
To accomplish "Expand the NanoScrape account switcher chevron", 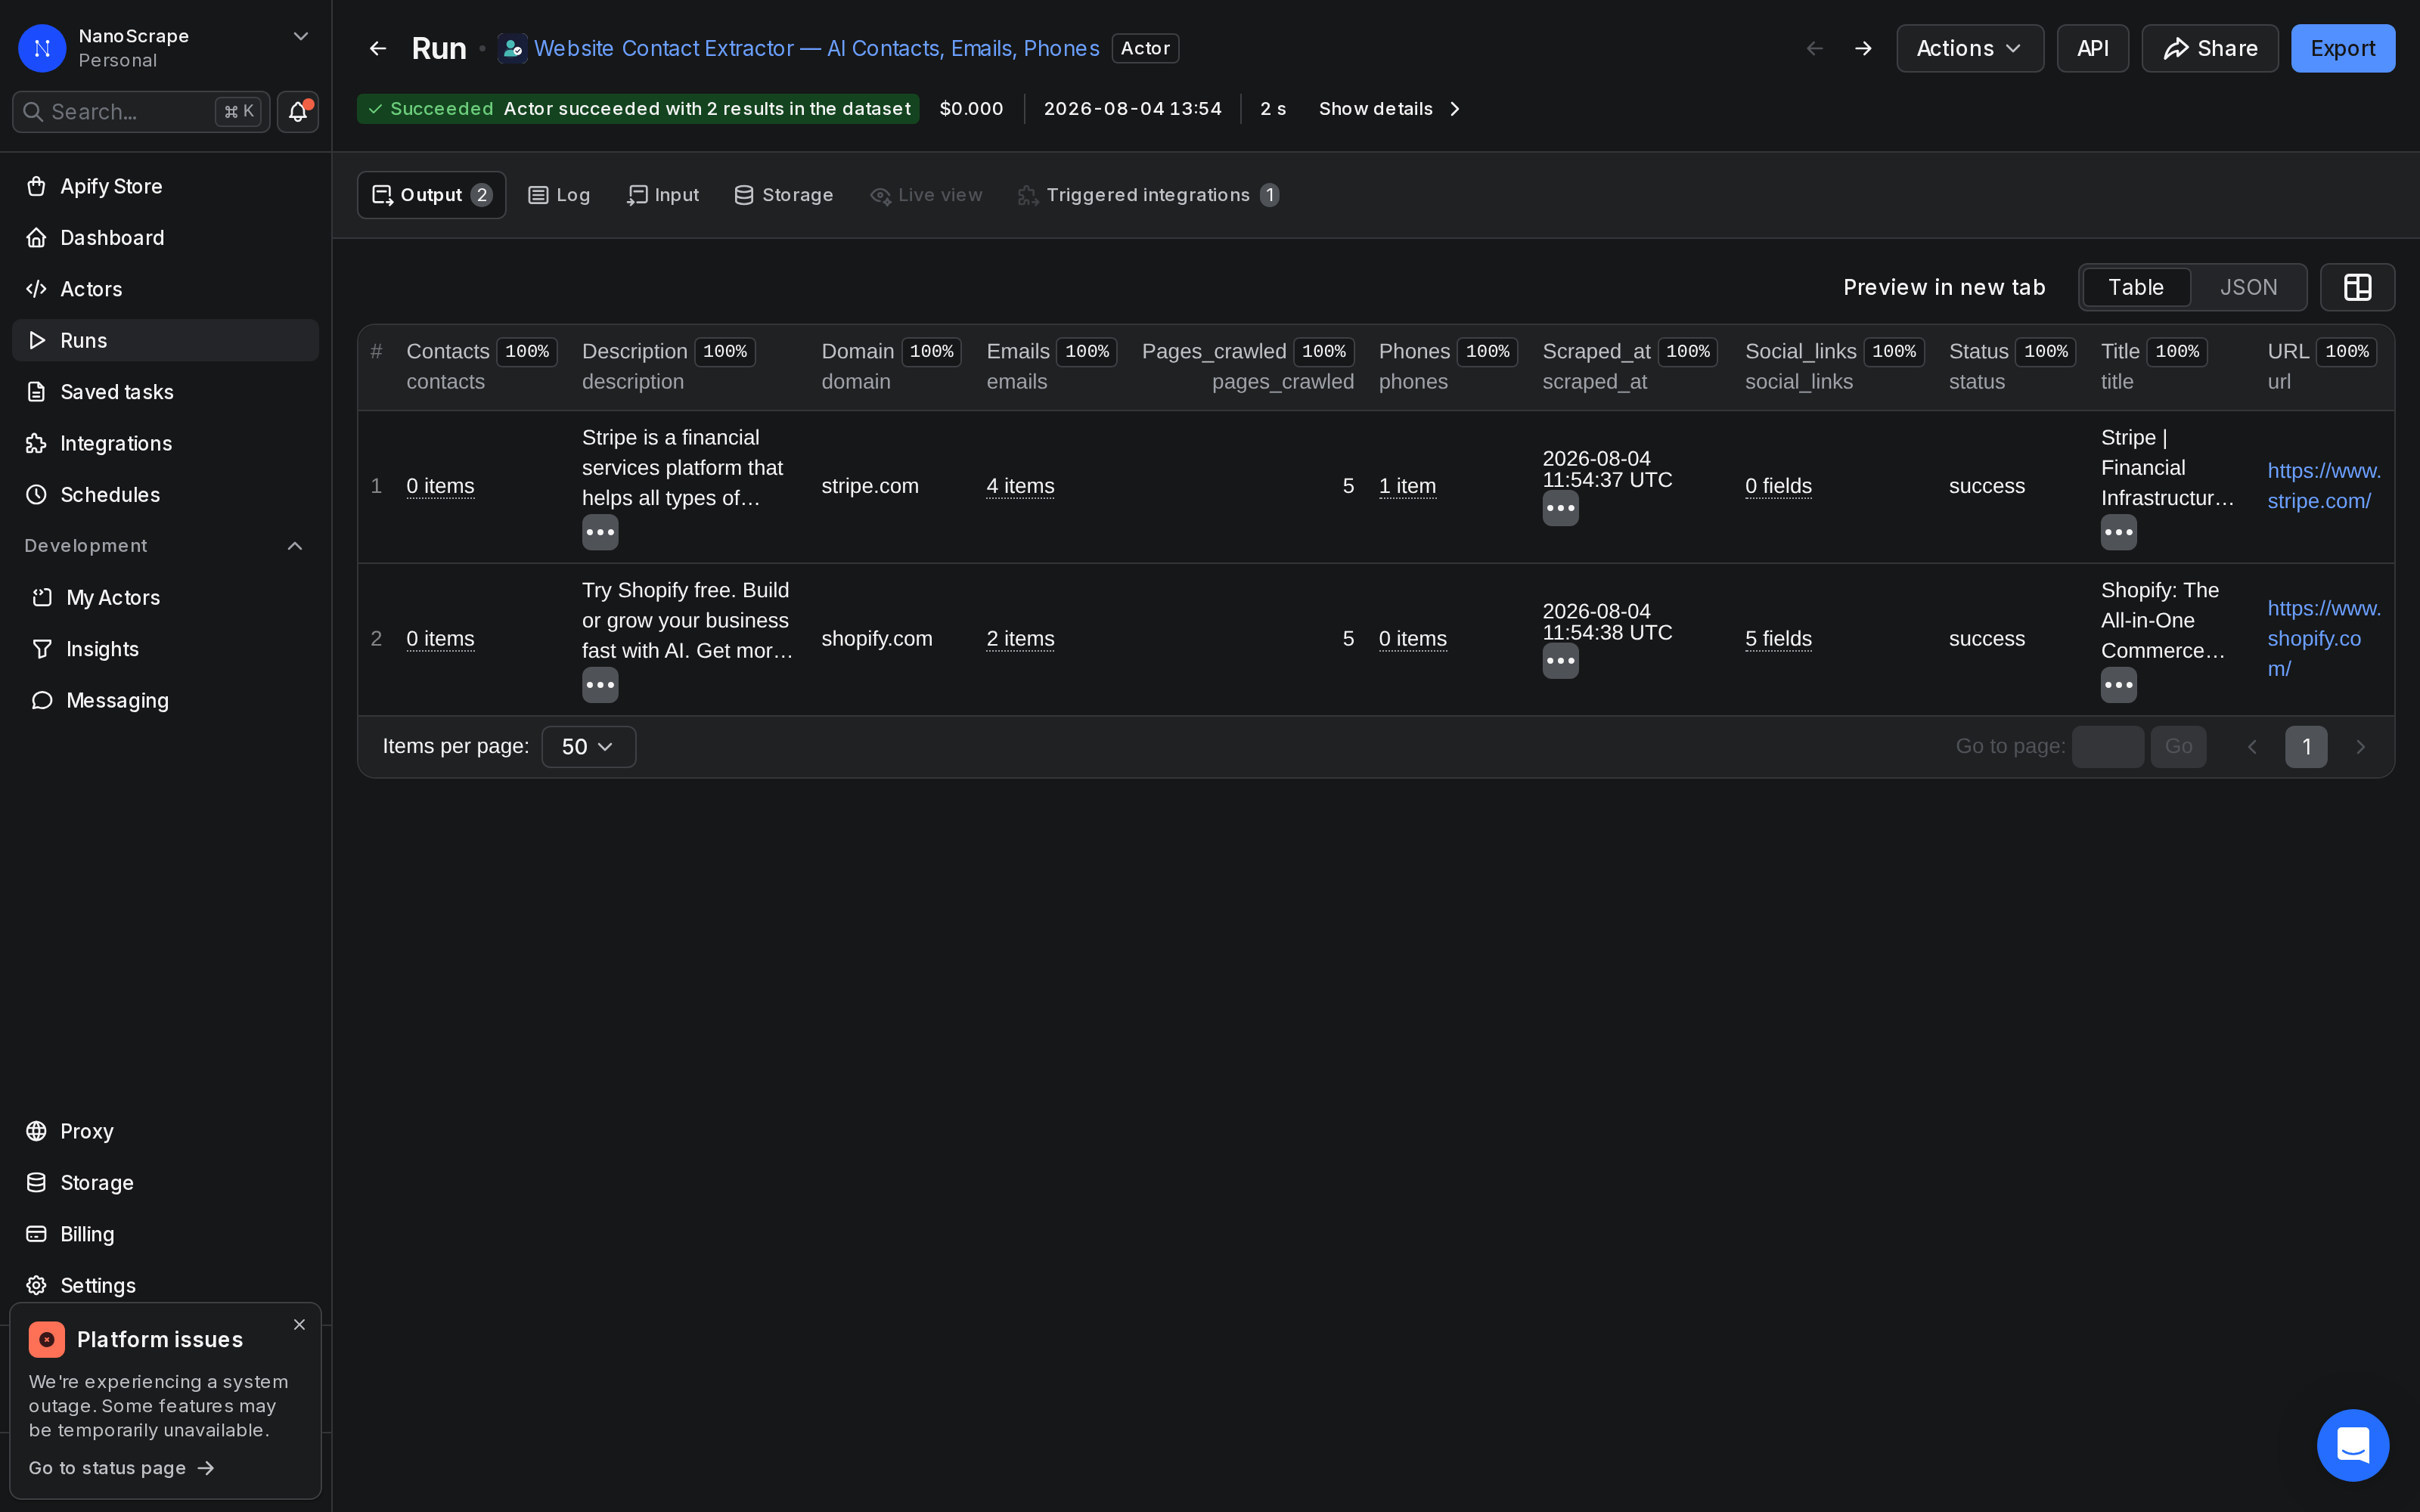I will 300,36.
